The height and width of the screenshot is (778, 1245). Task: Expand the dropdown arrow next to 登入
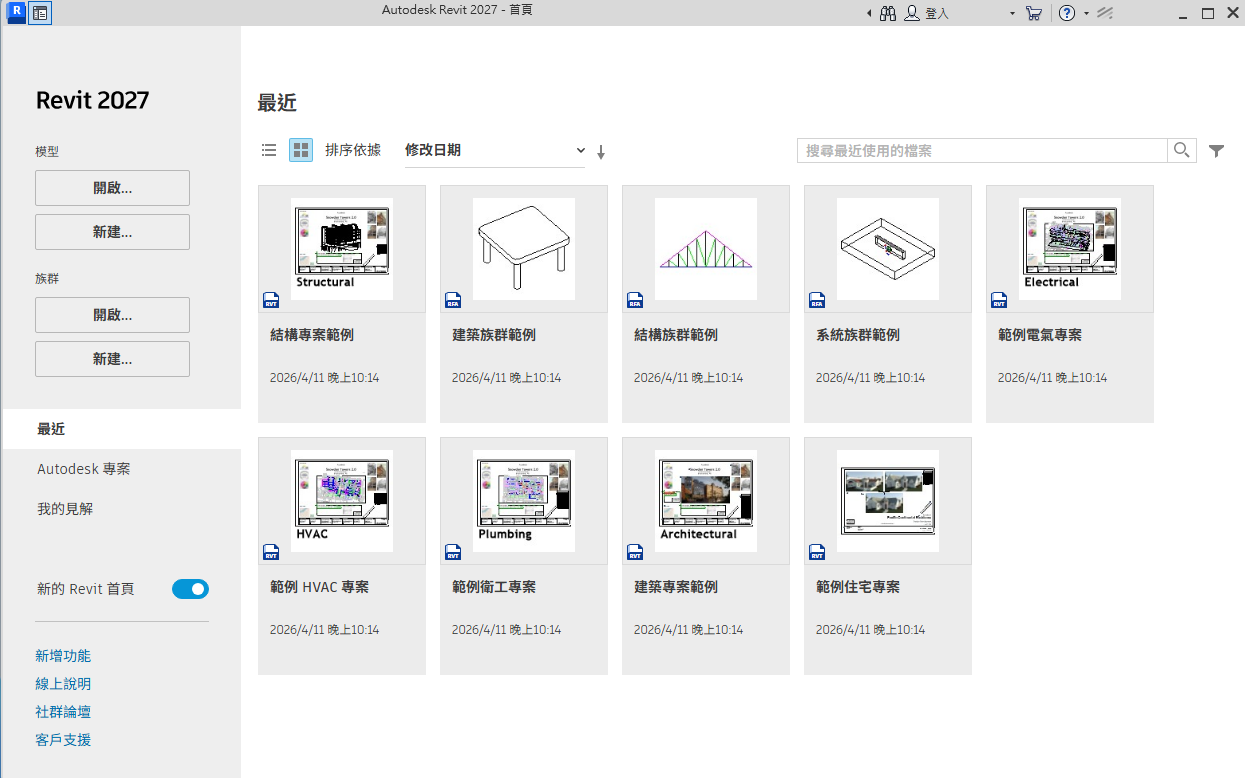[1012, 14]
